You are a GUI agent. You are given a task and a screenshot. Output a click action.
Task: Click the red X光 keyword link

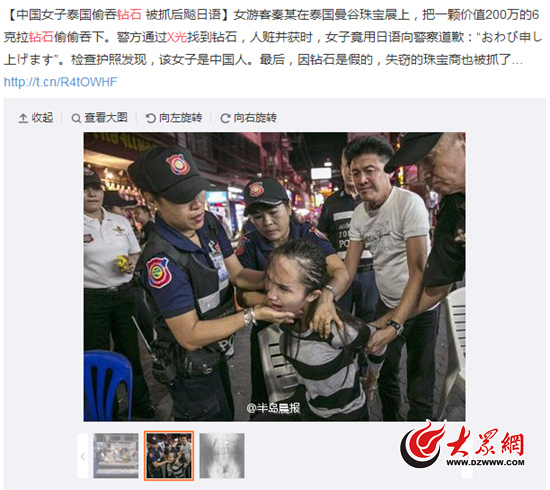(177, 37)
